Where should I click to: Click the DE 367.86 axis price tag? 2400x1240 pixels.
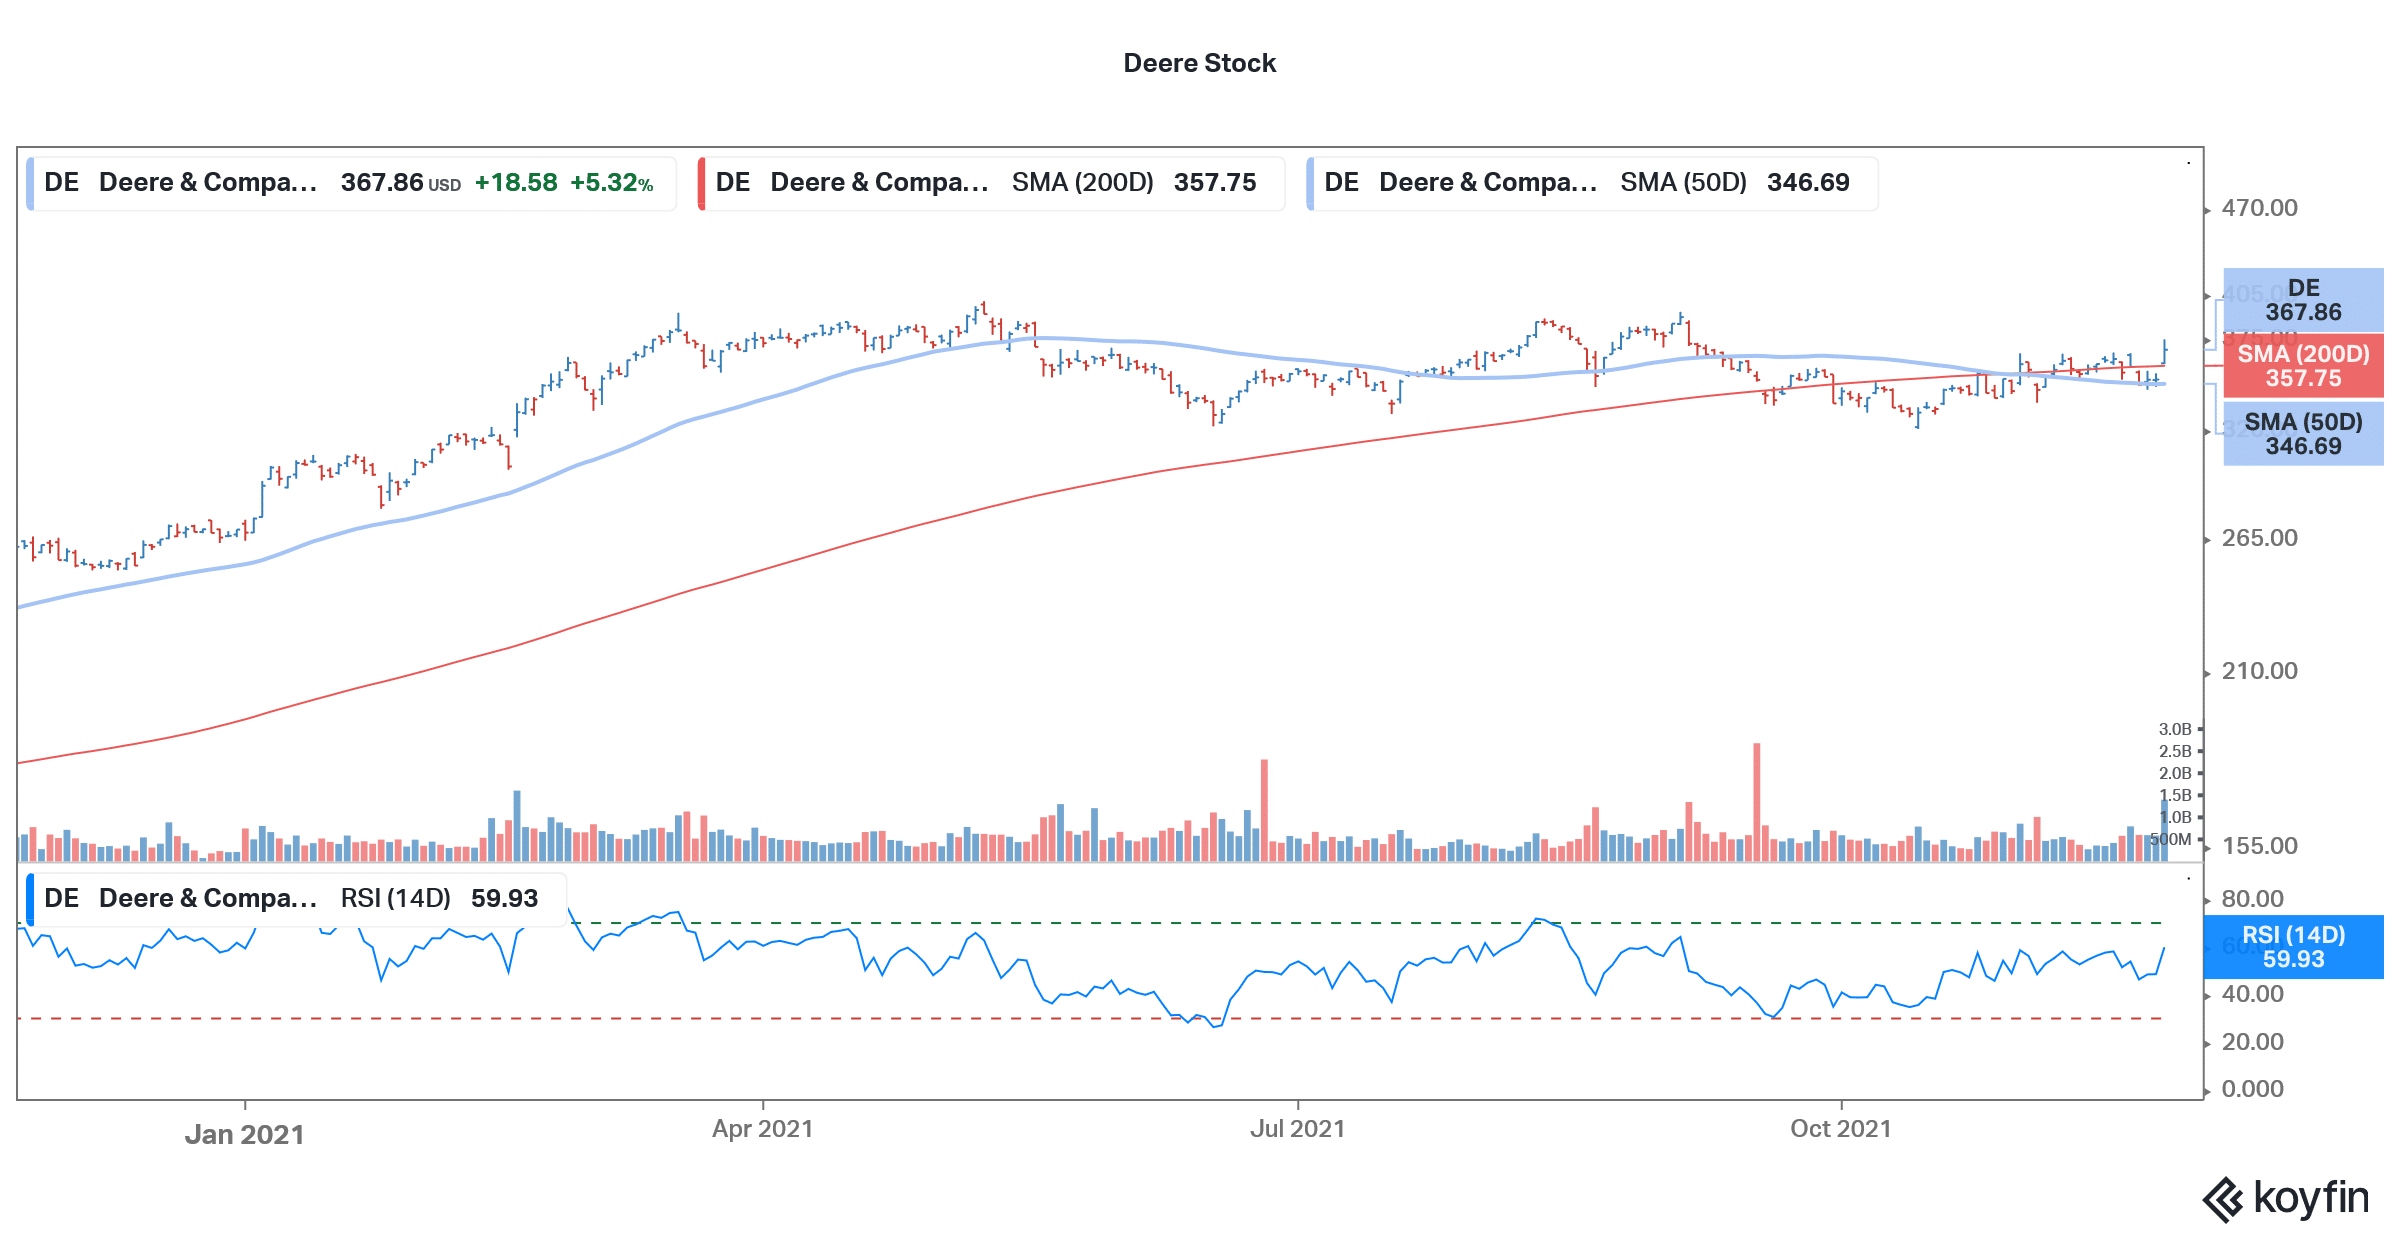tap(2303, 300)
